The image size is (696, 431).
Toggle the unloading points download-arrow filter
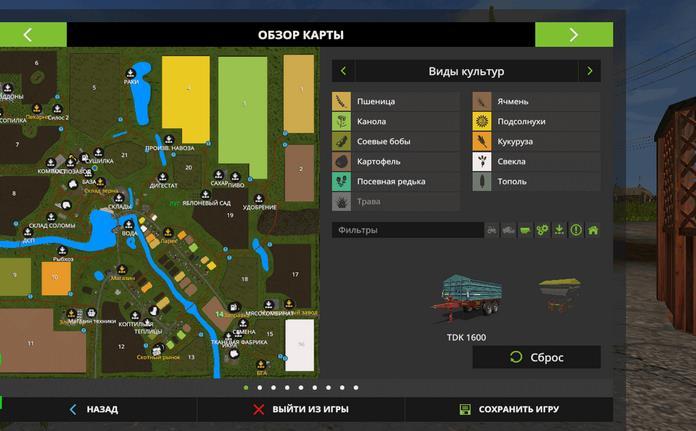[559, 230]
